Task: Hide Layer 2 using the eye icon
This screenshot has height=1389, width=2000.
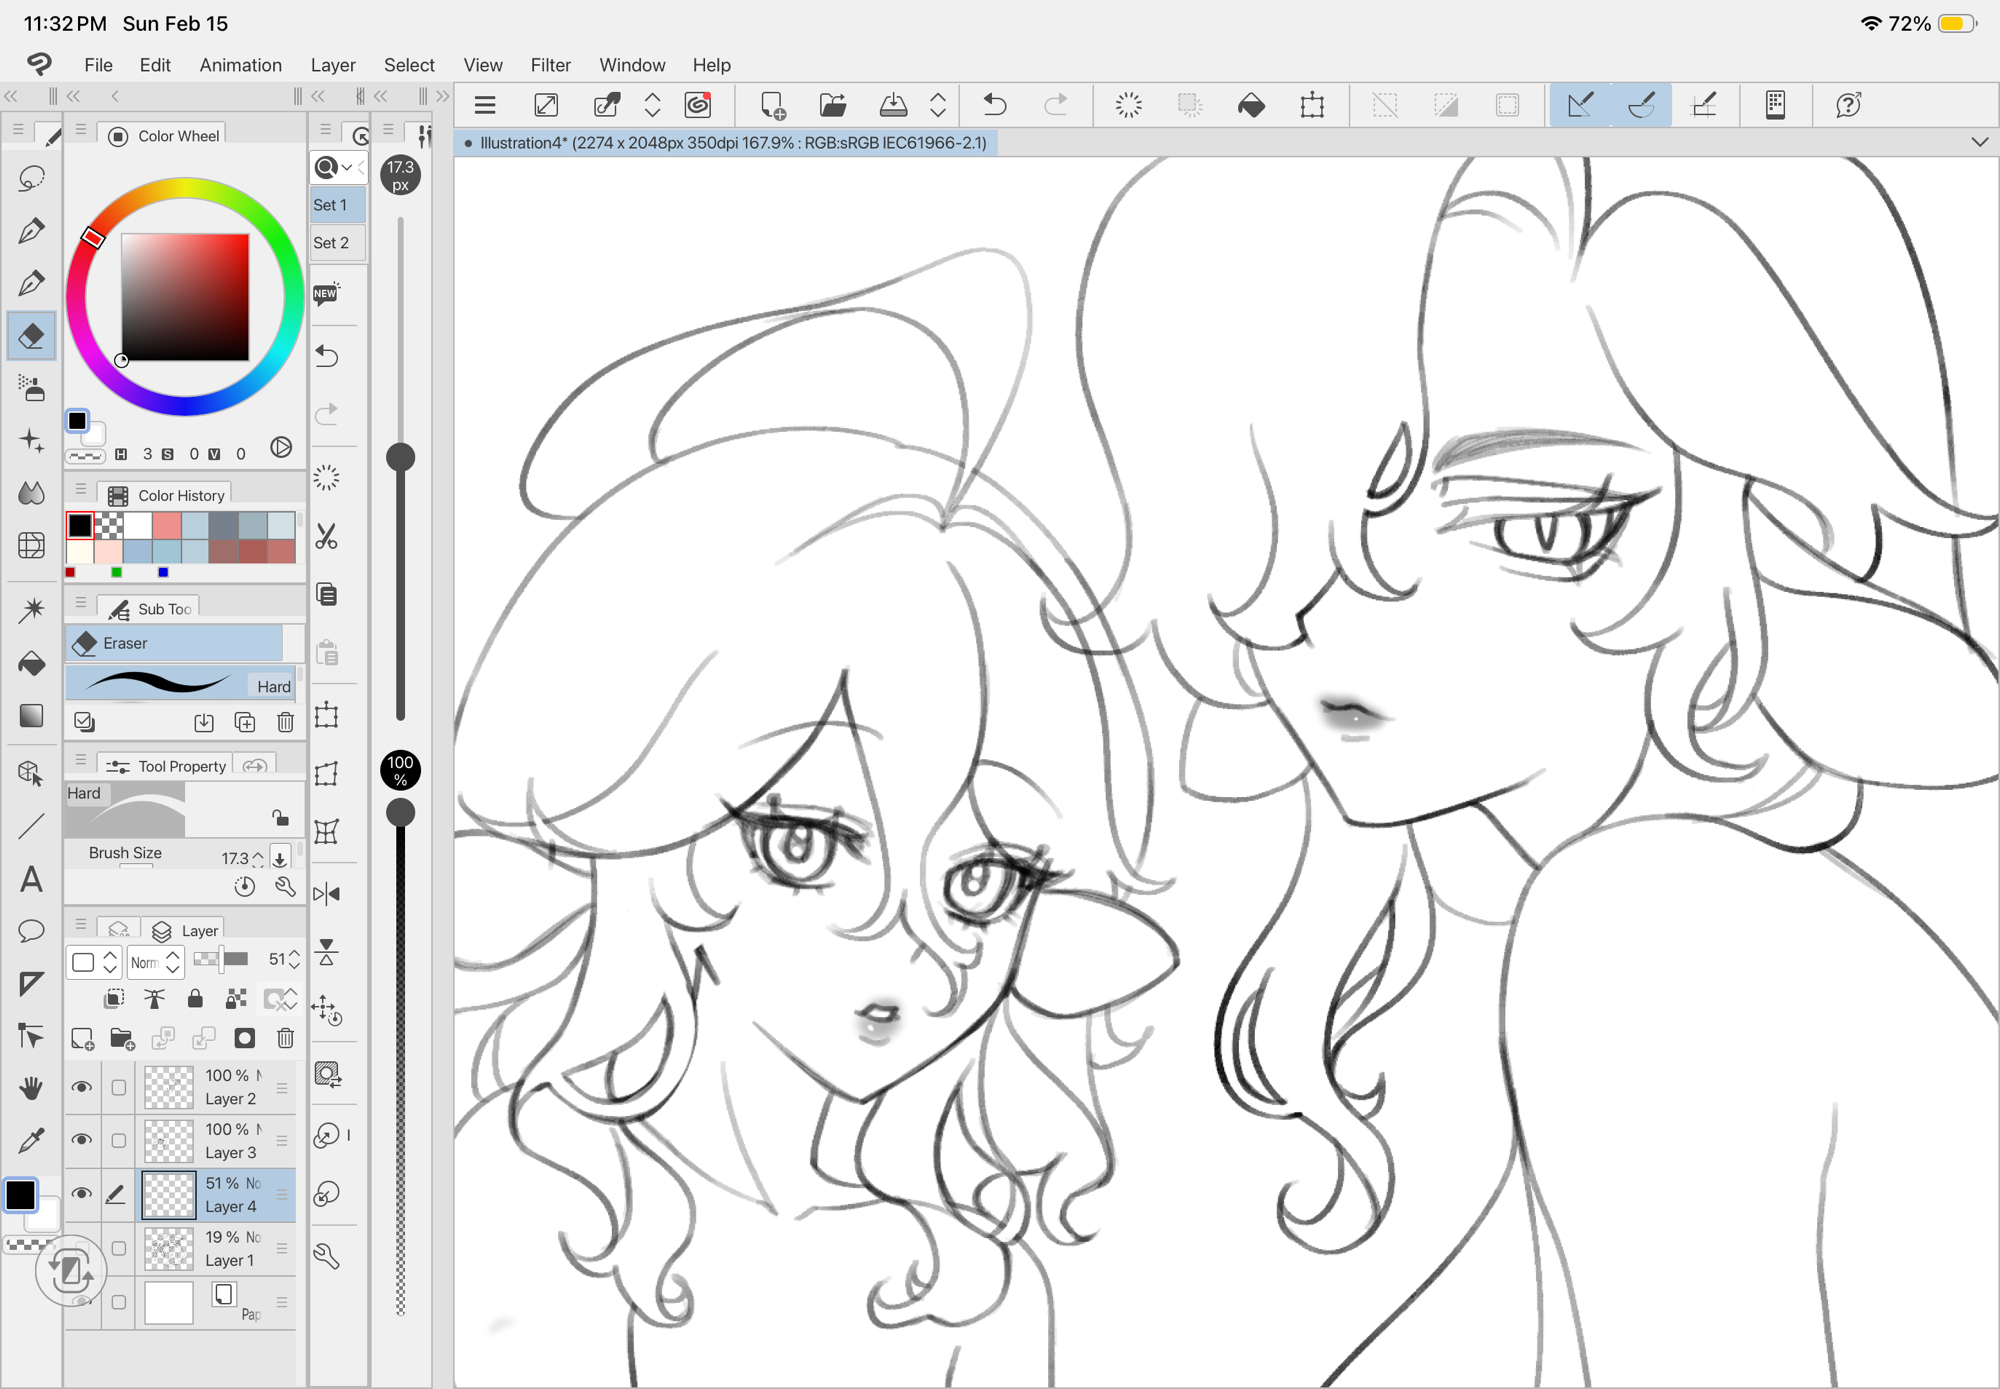Action: [x=82, y=1087]
